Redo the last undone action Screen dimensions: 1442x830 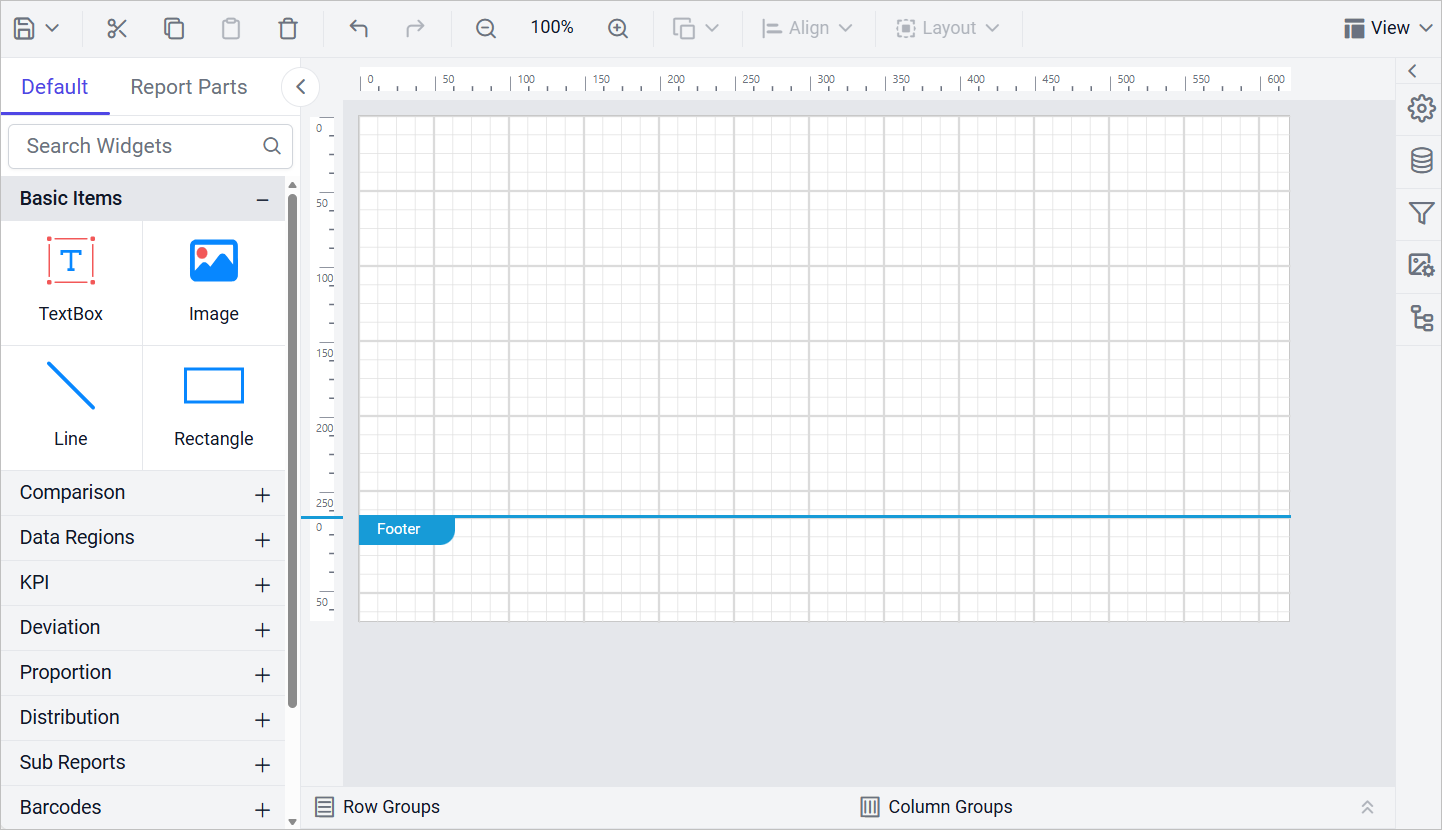[415, 27]
